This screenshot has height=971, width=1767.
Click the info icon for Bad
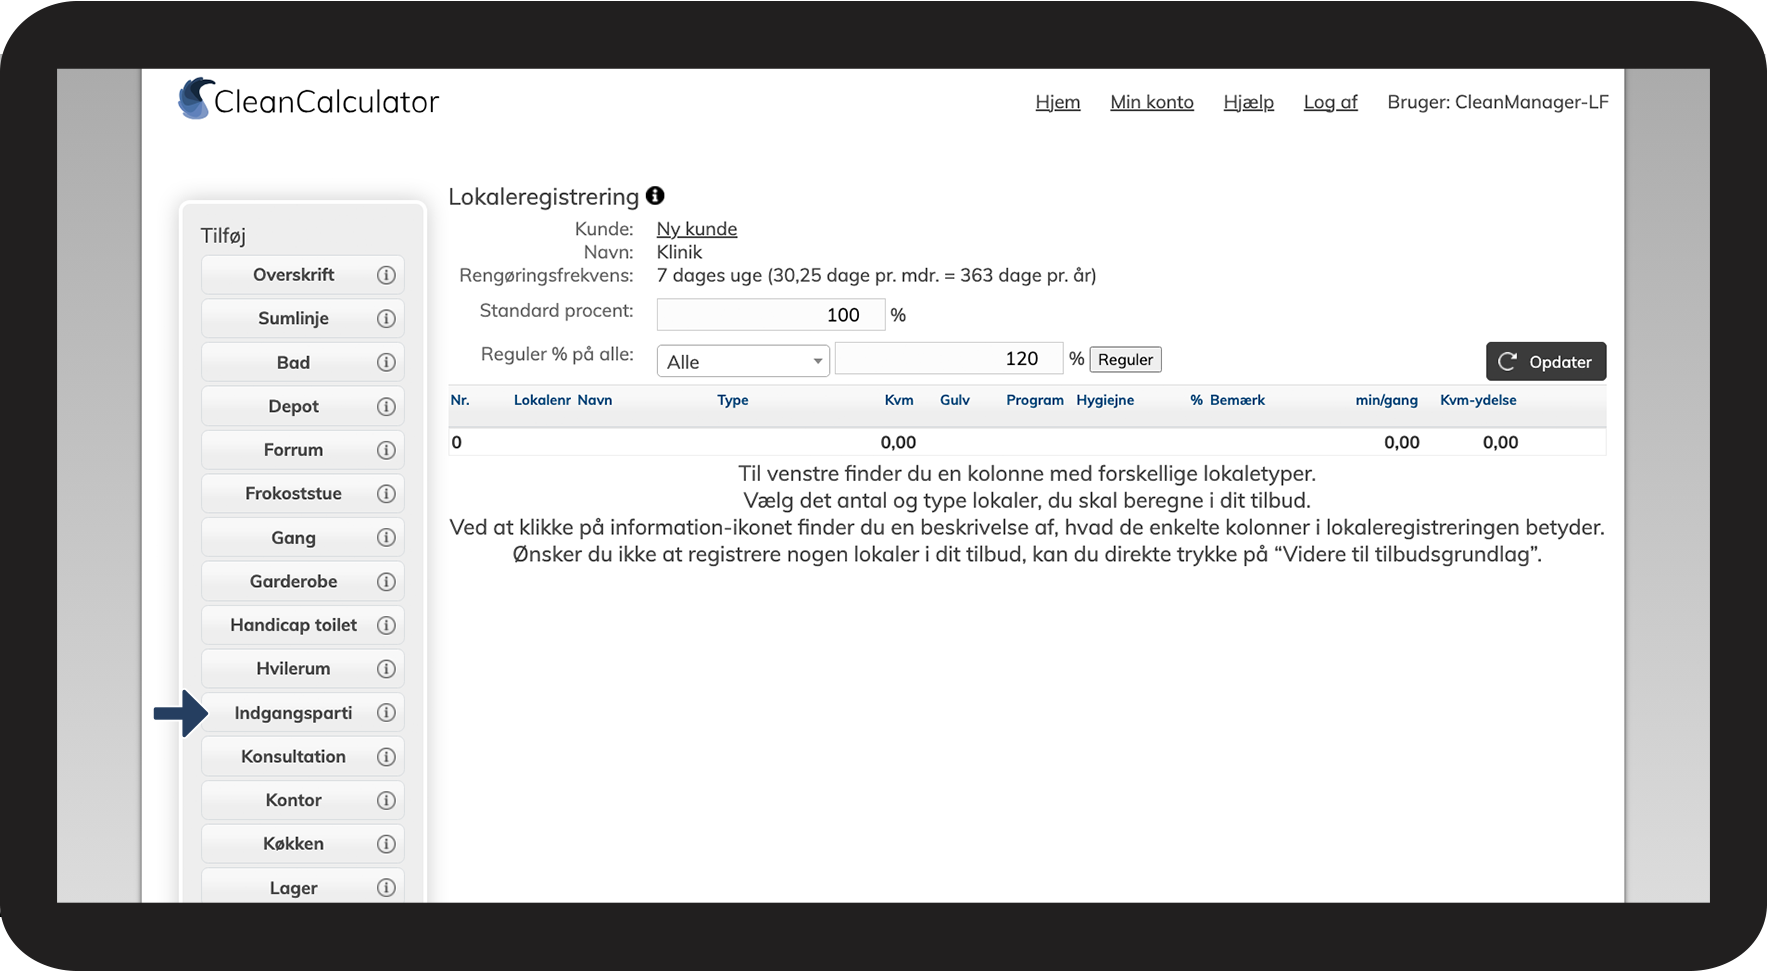click(386, 362)
